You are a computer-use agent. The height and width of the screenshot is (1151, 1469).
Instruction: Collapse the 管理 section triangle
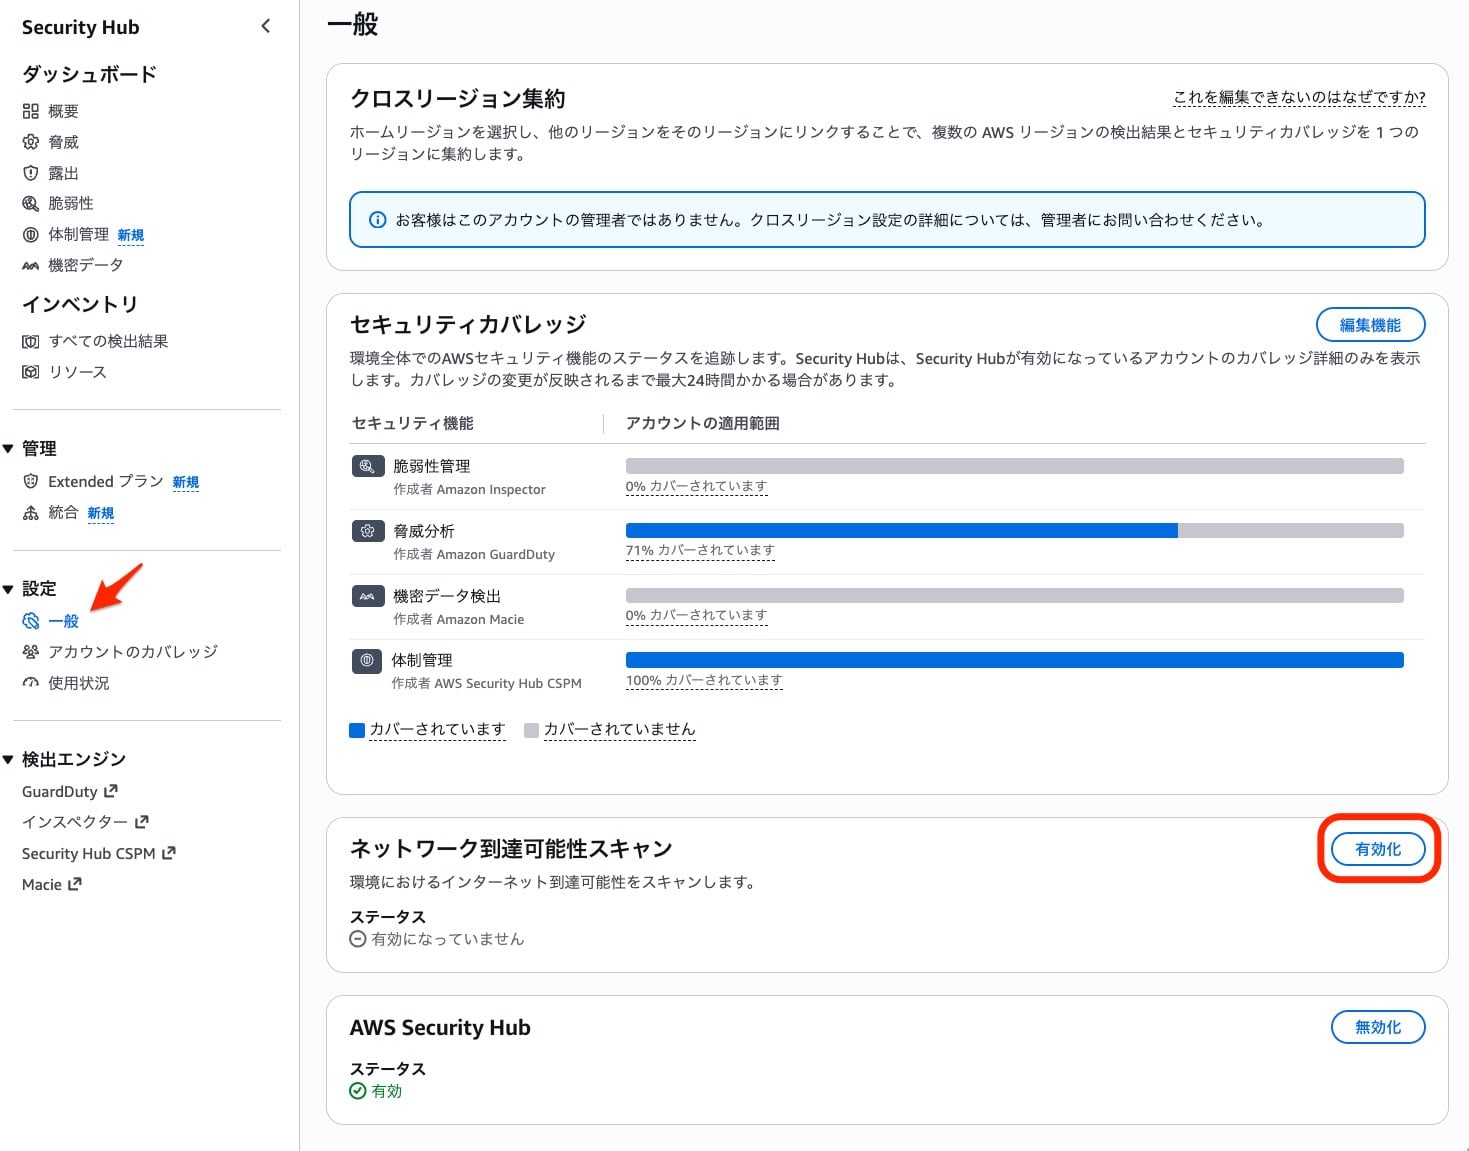point(8,449)
